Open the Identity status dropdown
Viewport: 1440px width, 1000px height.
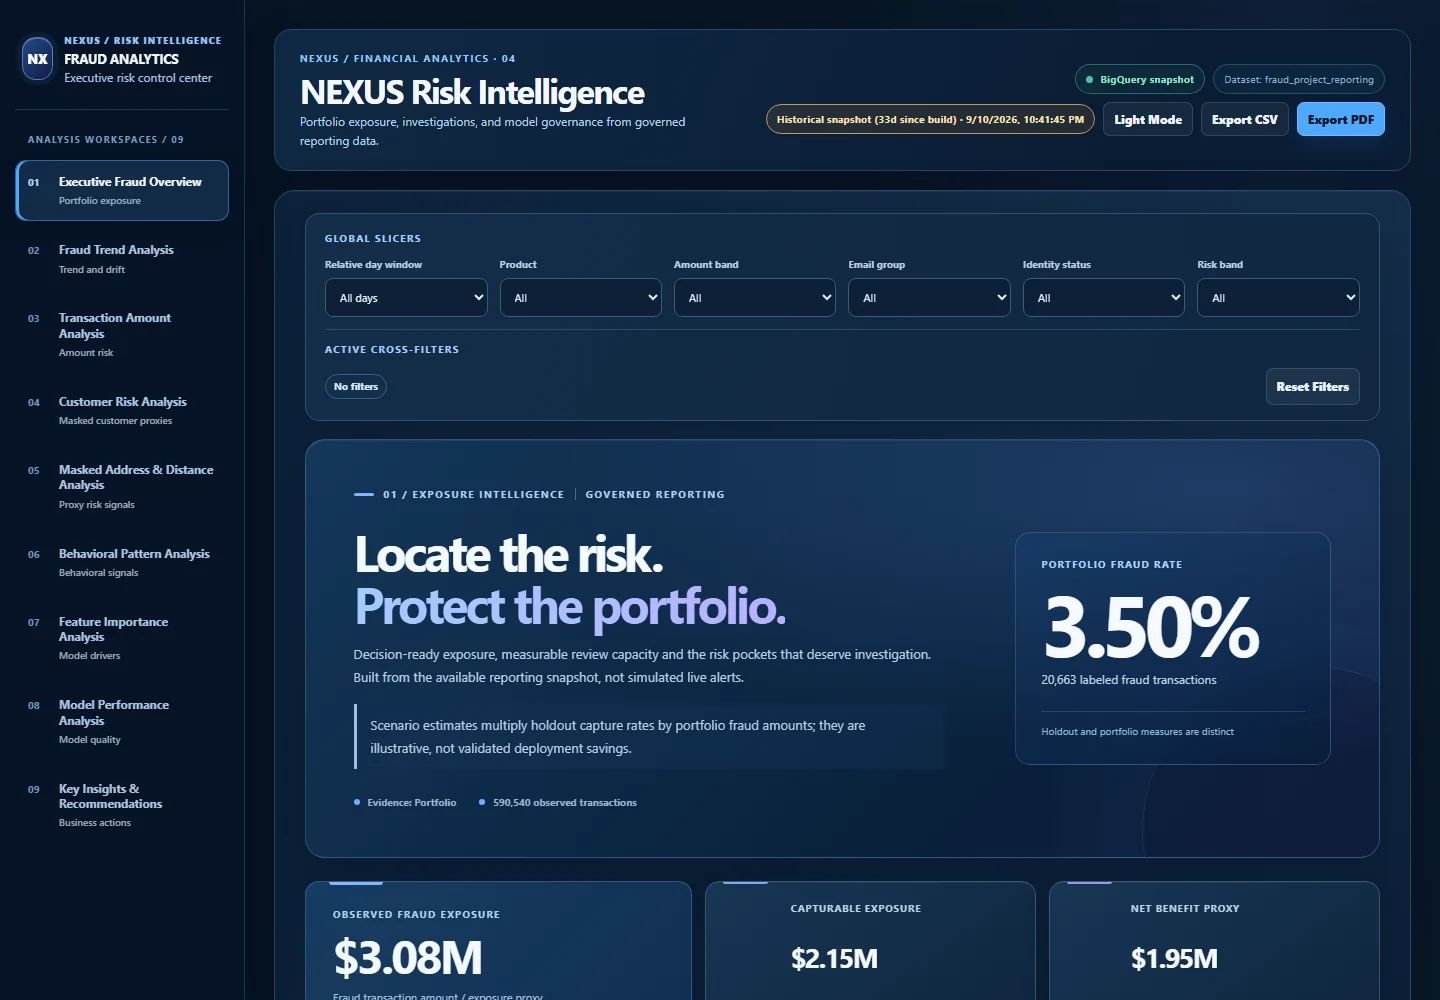coord(1104,298)
